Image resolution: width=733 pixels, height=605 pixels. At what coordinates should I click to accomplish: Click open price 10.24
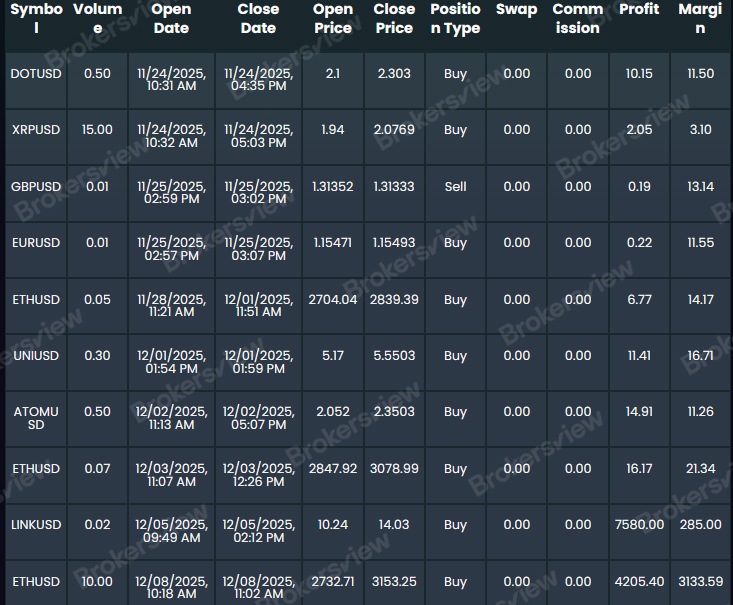tap(332, 525)
